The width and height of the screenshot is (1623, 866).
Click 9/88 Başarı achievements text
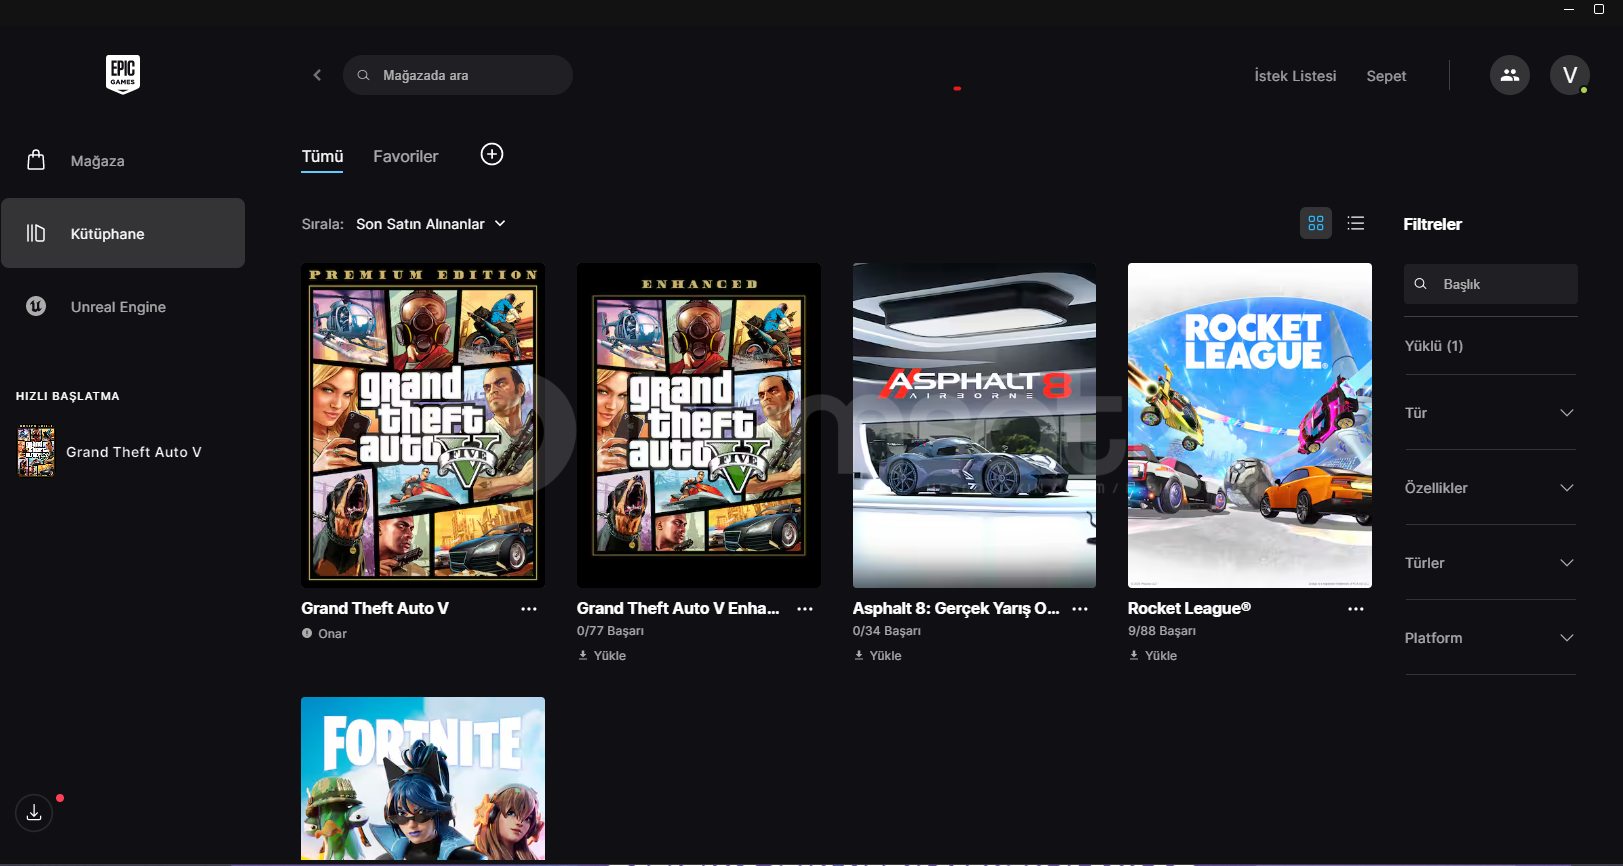[1162, 631]
